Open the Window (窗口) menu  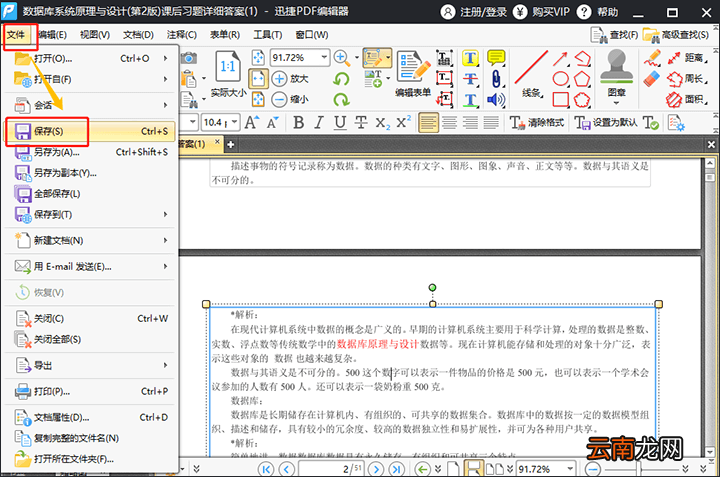[x=312, y=35]
